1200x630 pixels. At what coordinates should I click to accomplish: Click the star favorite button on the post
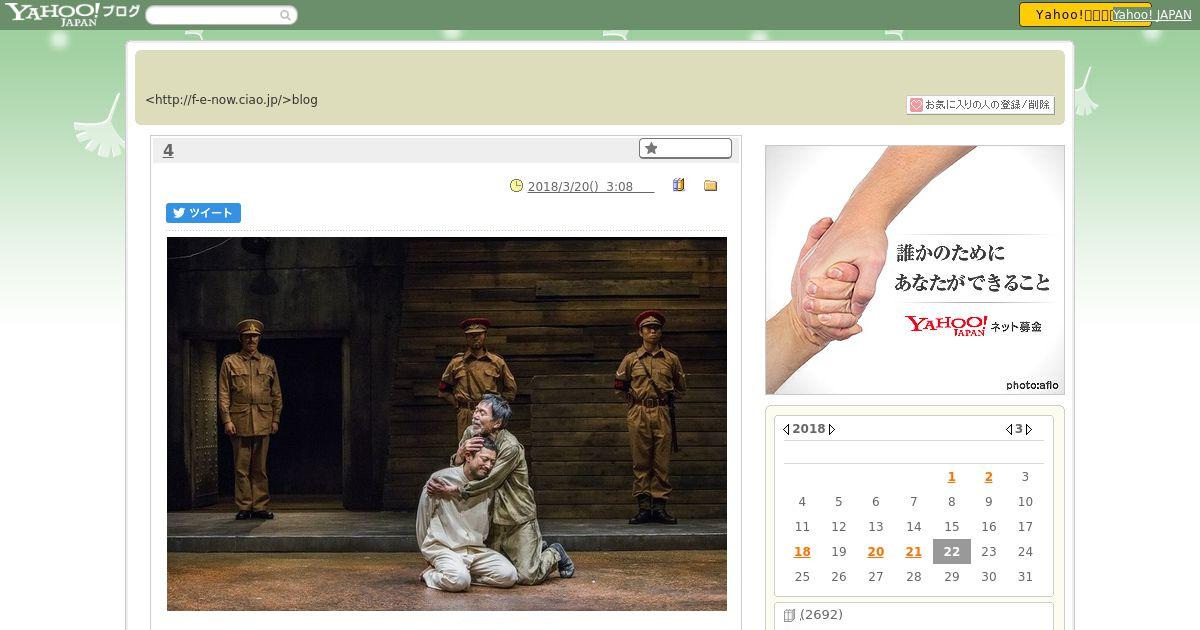pos(685,148)
